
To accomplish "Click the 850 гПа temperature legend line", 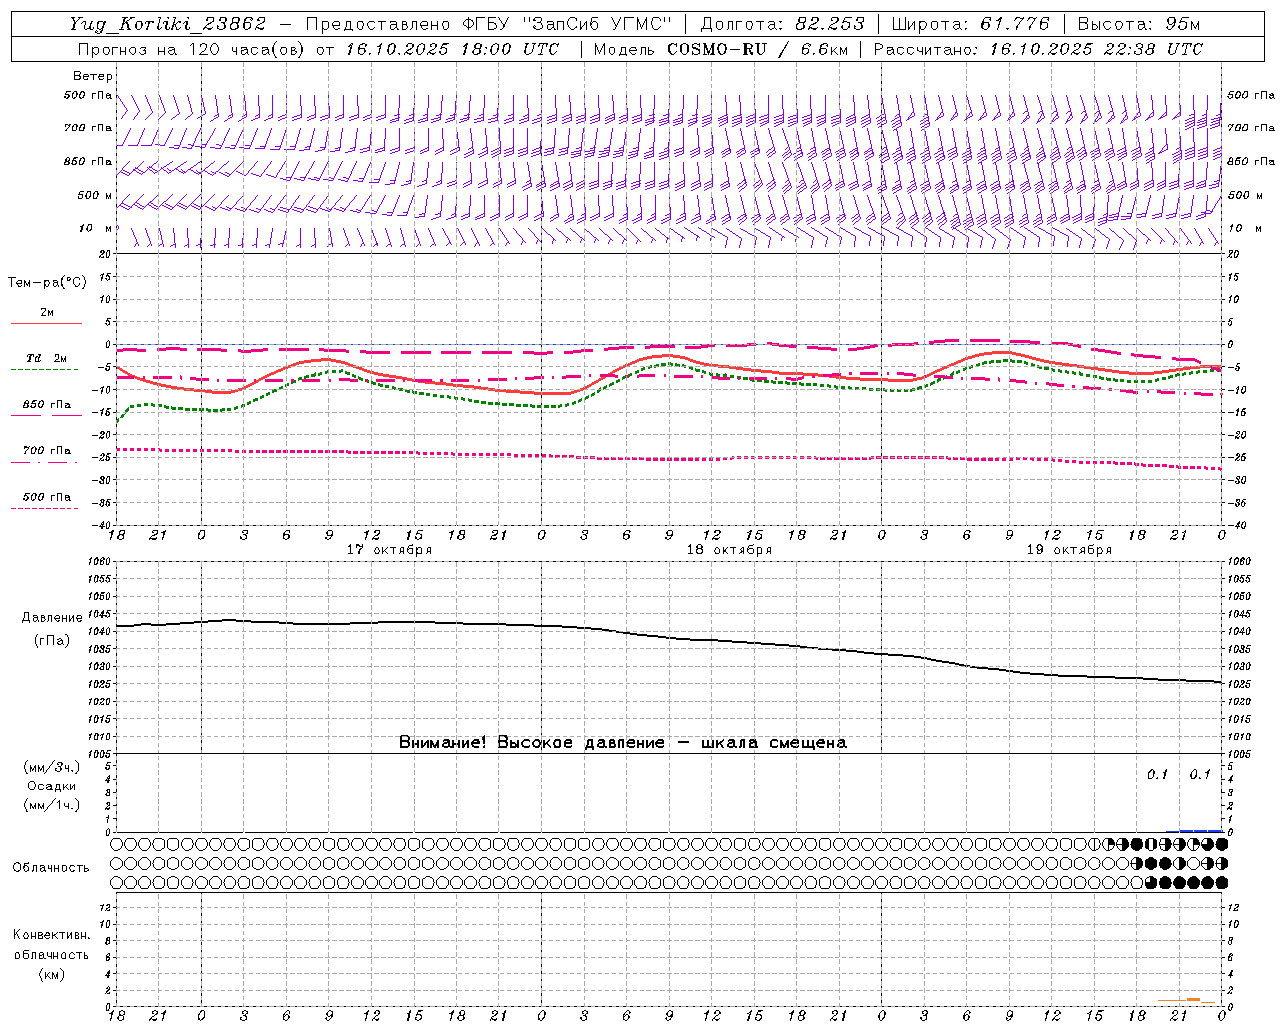I will pos(46,414).
